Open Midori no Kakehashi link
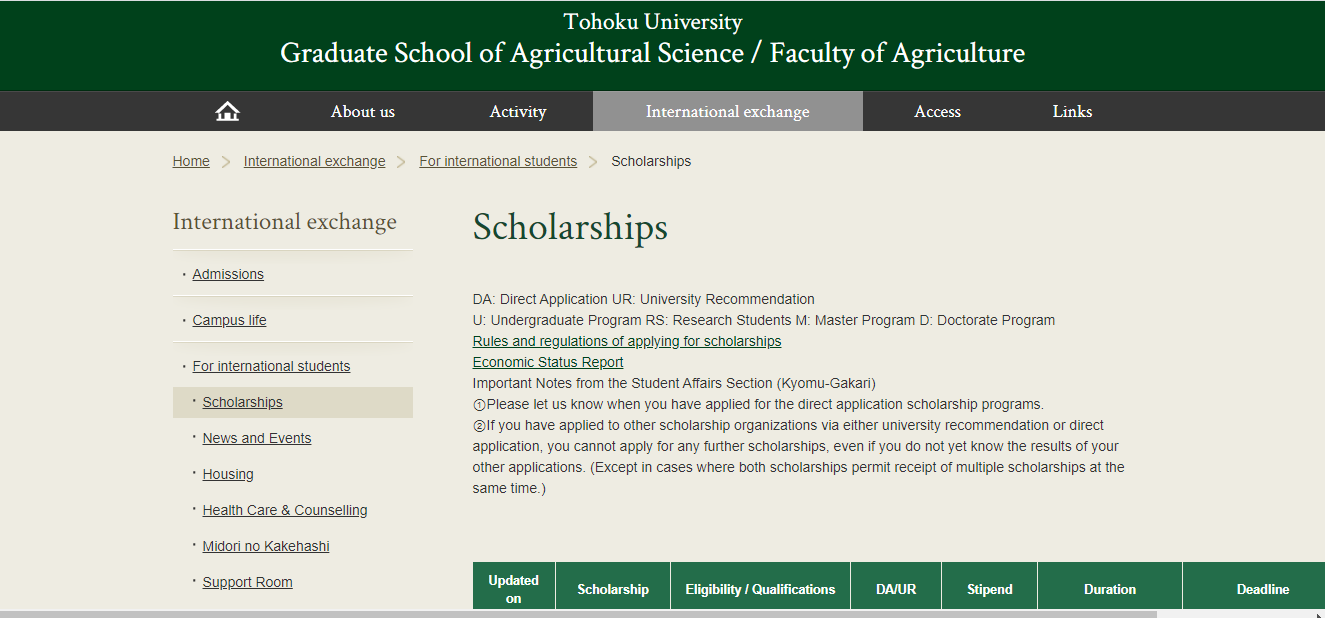Screen dimensions: 1325x618 [266, 546]
